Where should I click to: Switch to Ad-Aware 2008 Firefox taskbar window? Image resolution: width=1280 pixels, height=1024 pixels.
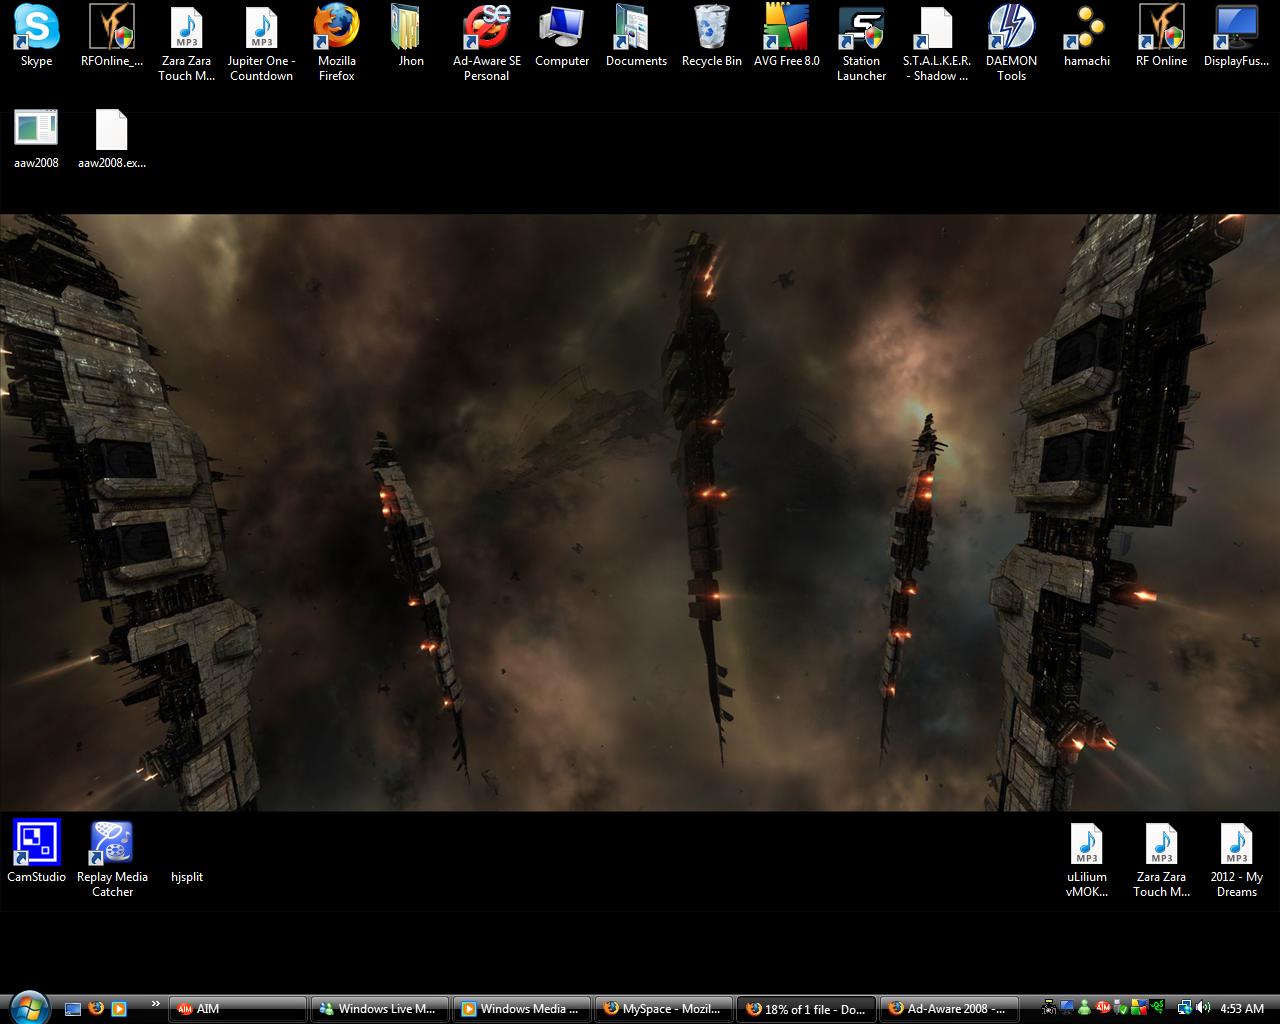tap(948, 1009)
